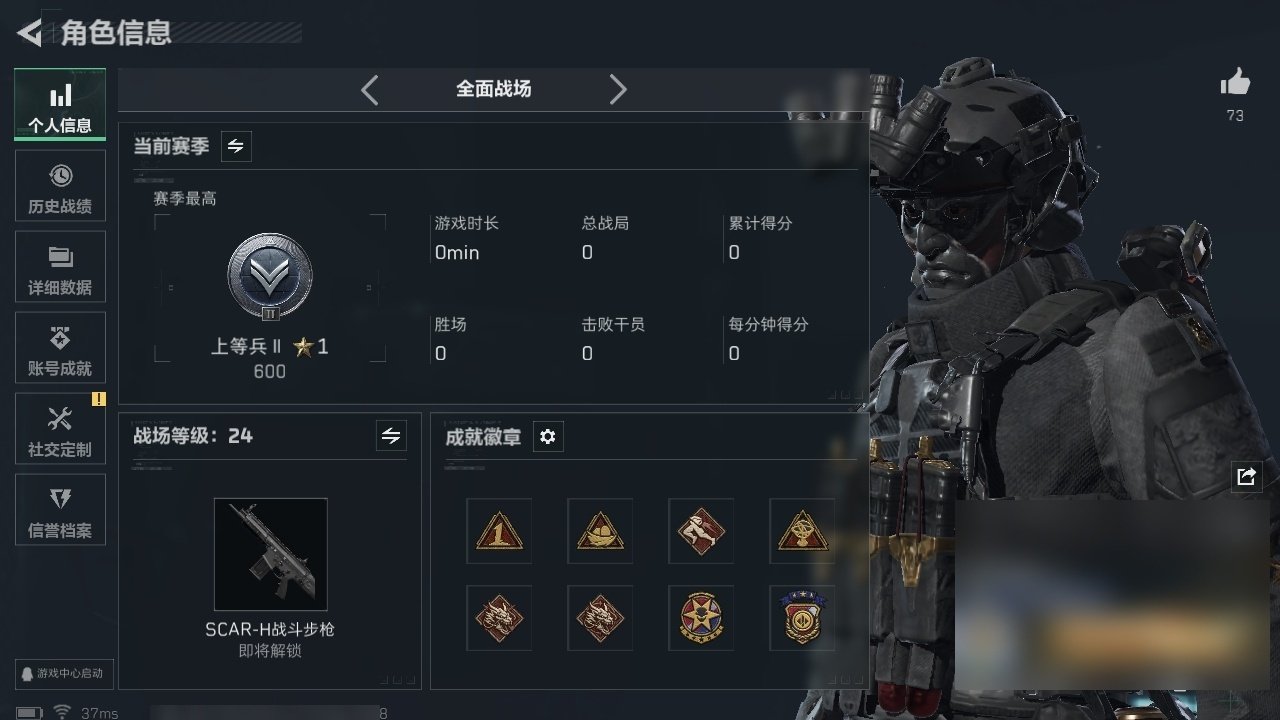1280x720 pixels.
Task: Click the back arrow beside 角色信息
Action: click(x=29, y=33)
